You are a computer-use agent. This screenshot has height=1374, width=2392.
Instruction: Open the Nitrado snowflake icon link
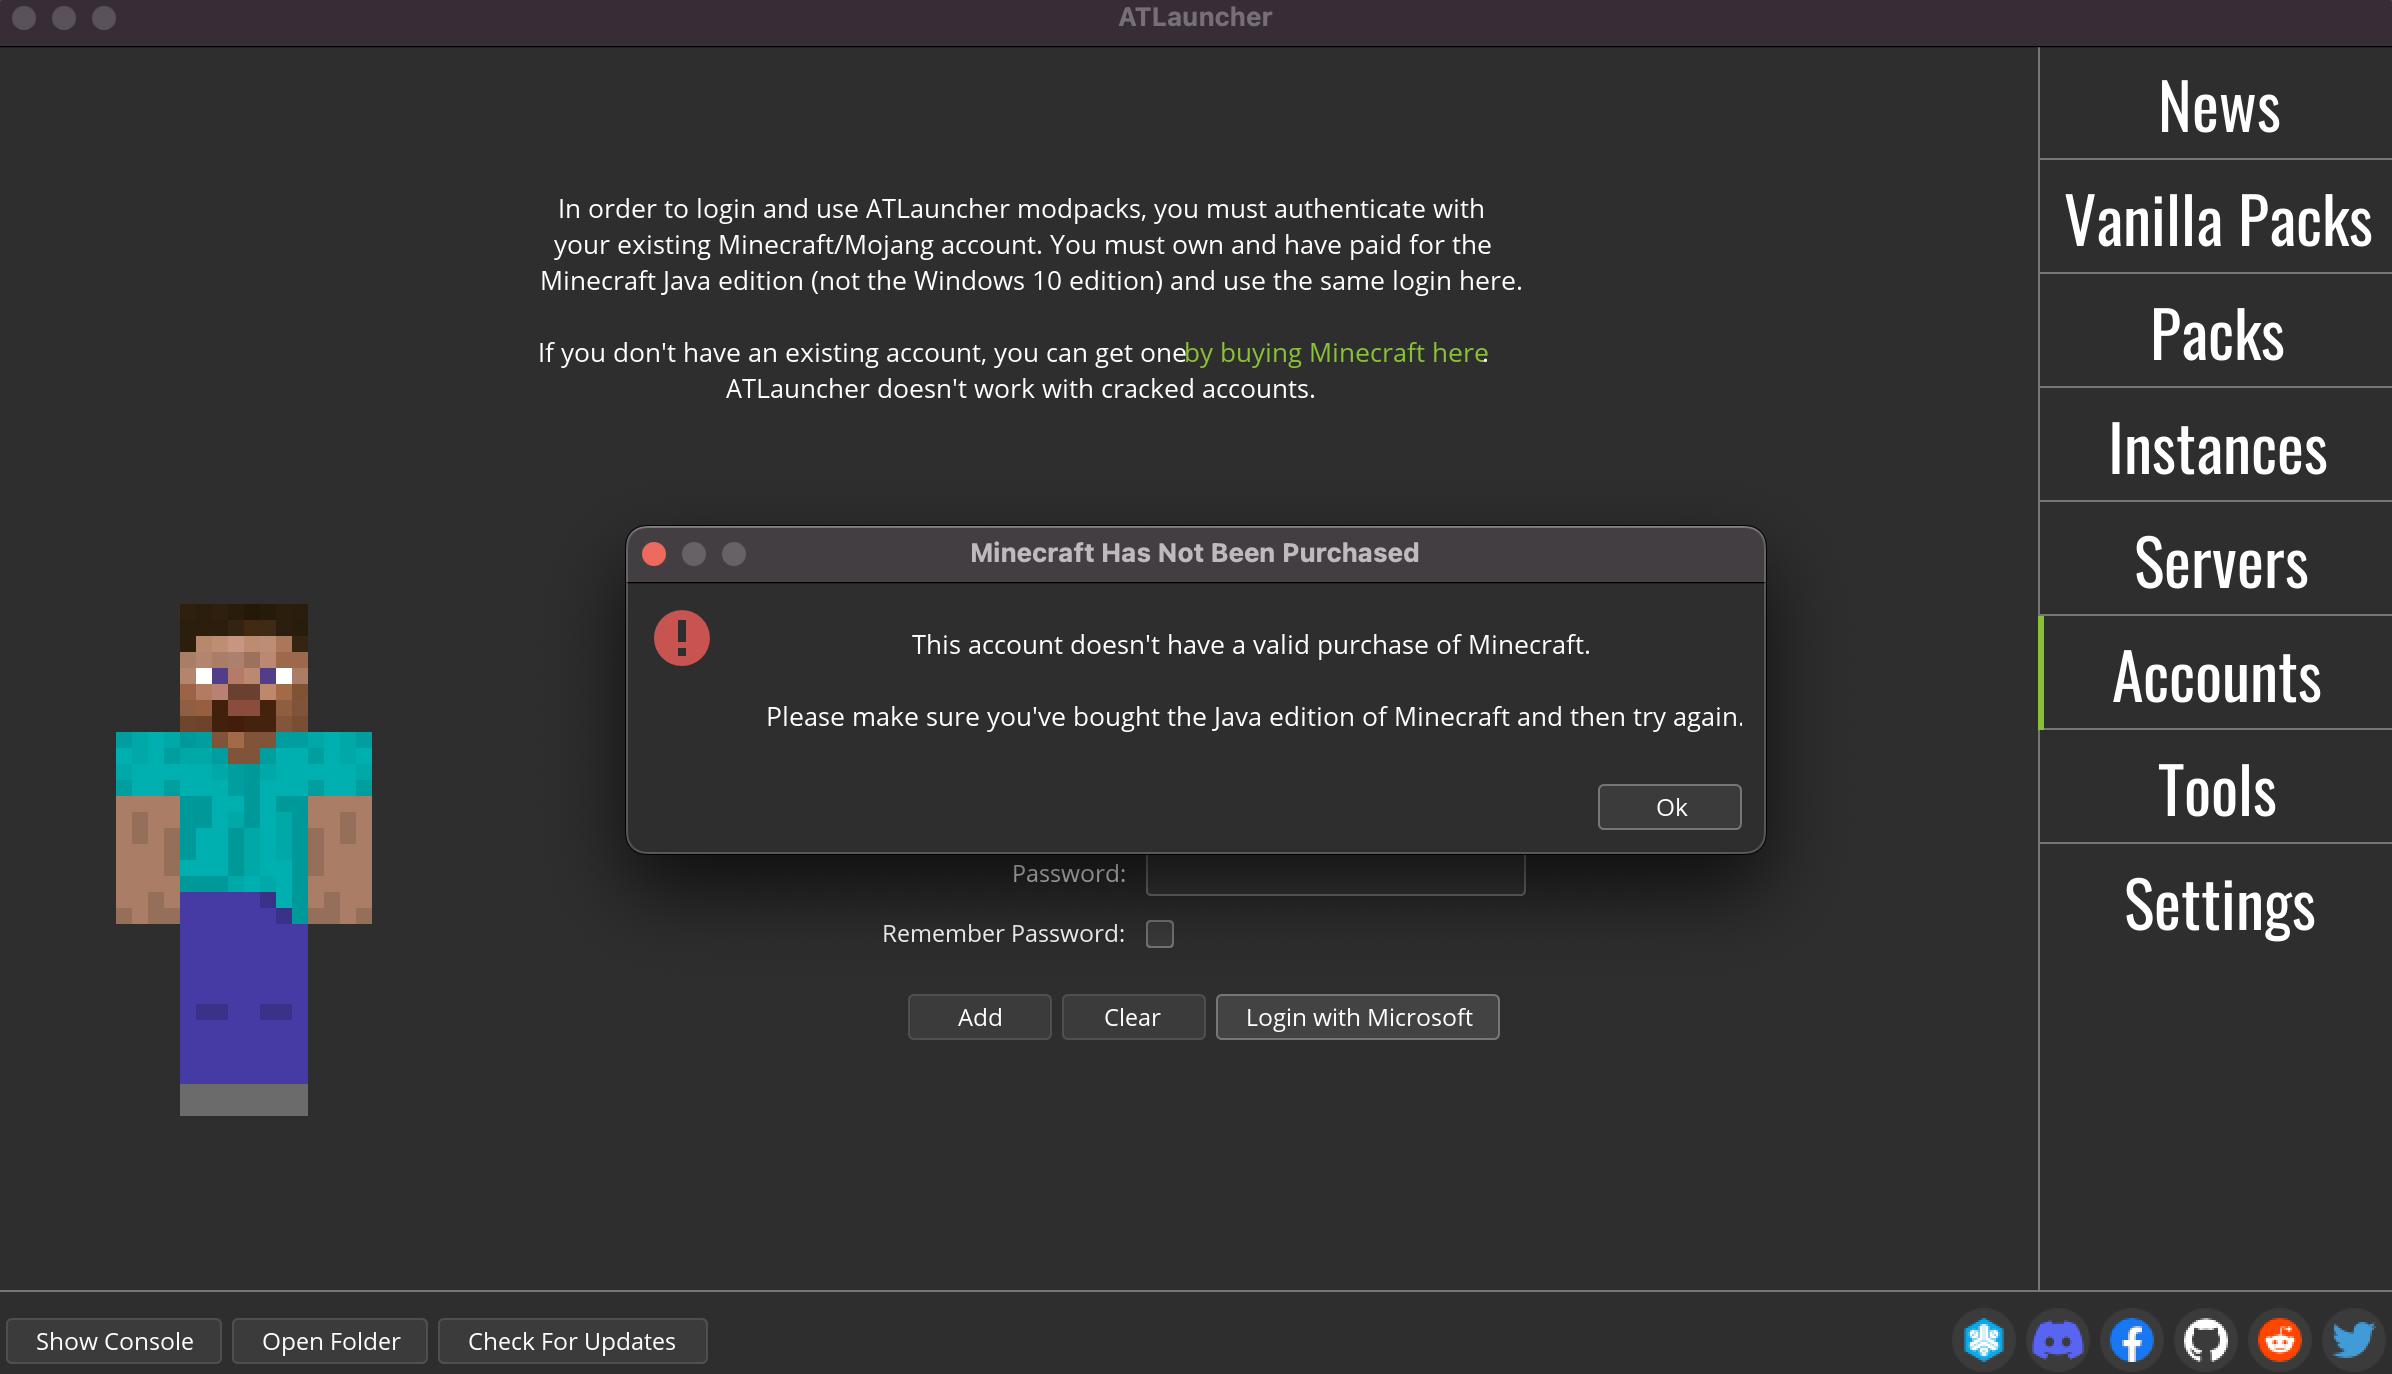pyautogui.click(x=1983, y=1340)
